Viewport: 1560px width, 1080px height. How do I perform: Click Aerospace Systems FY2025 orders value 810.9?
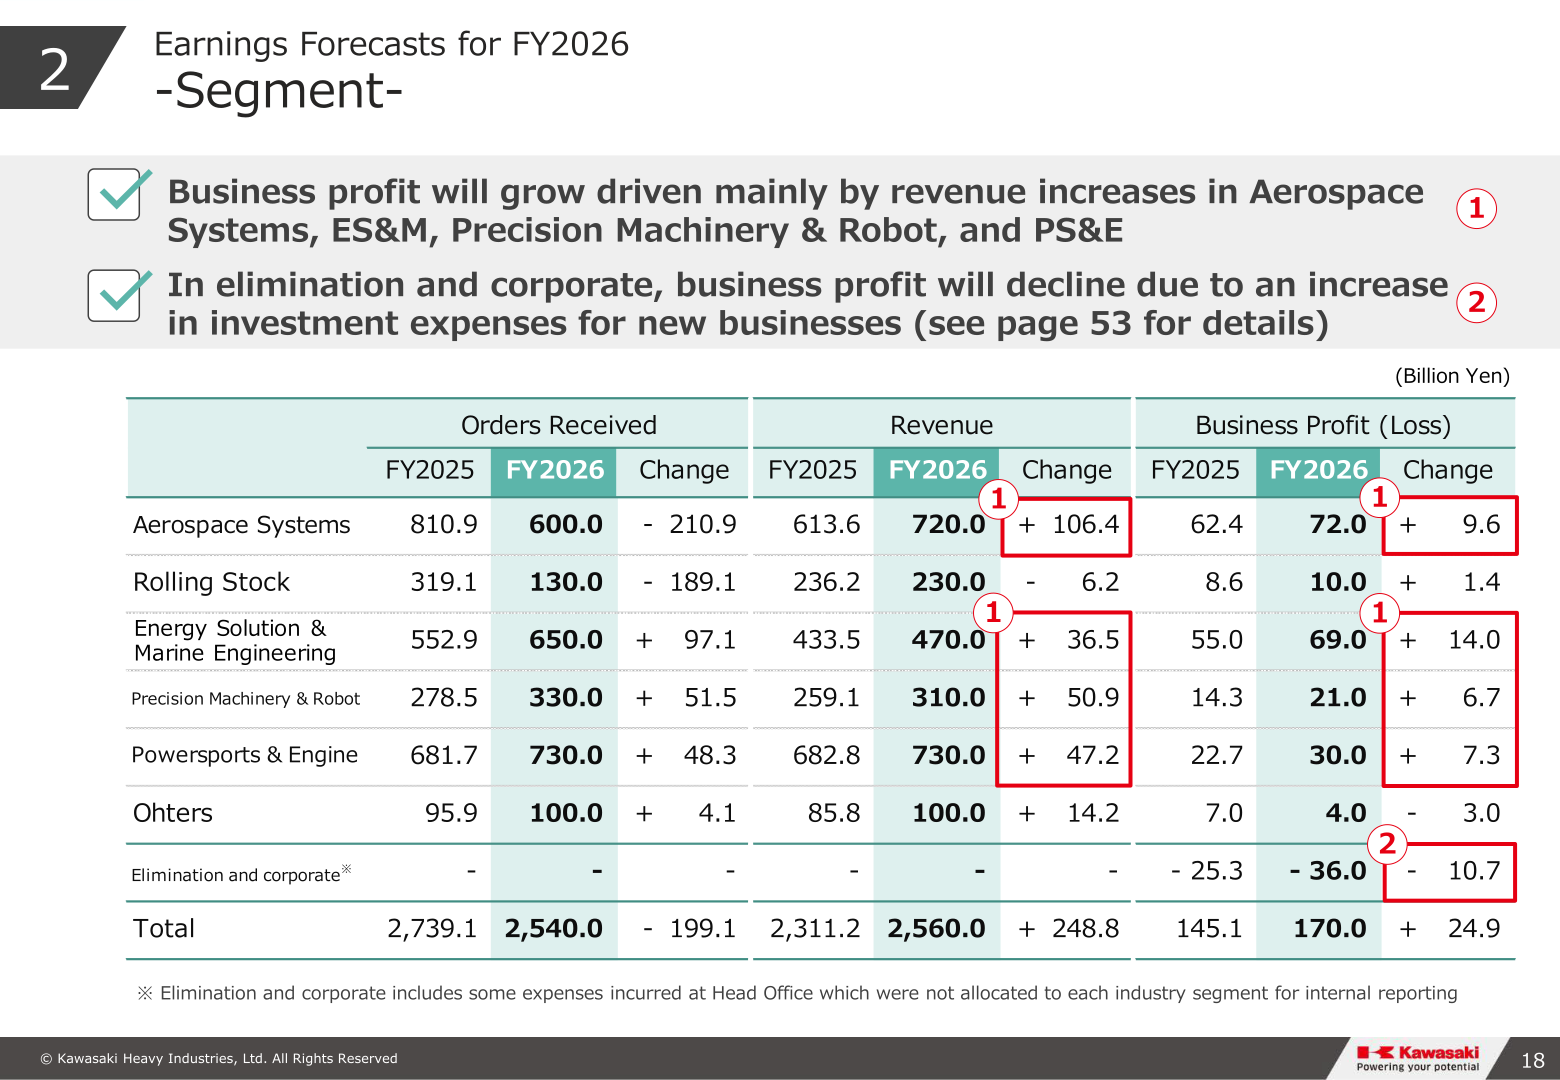tap(444, 524)
